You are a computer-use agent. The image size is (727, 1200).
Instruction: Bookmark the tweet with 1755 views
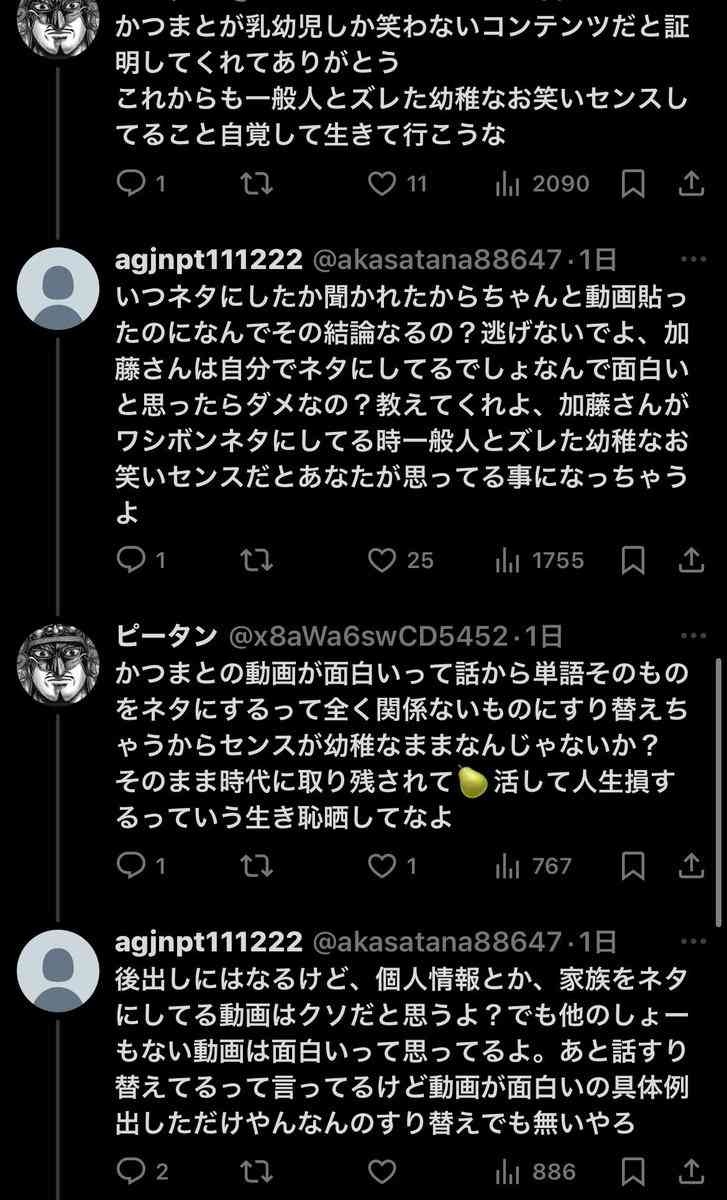632,561
